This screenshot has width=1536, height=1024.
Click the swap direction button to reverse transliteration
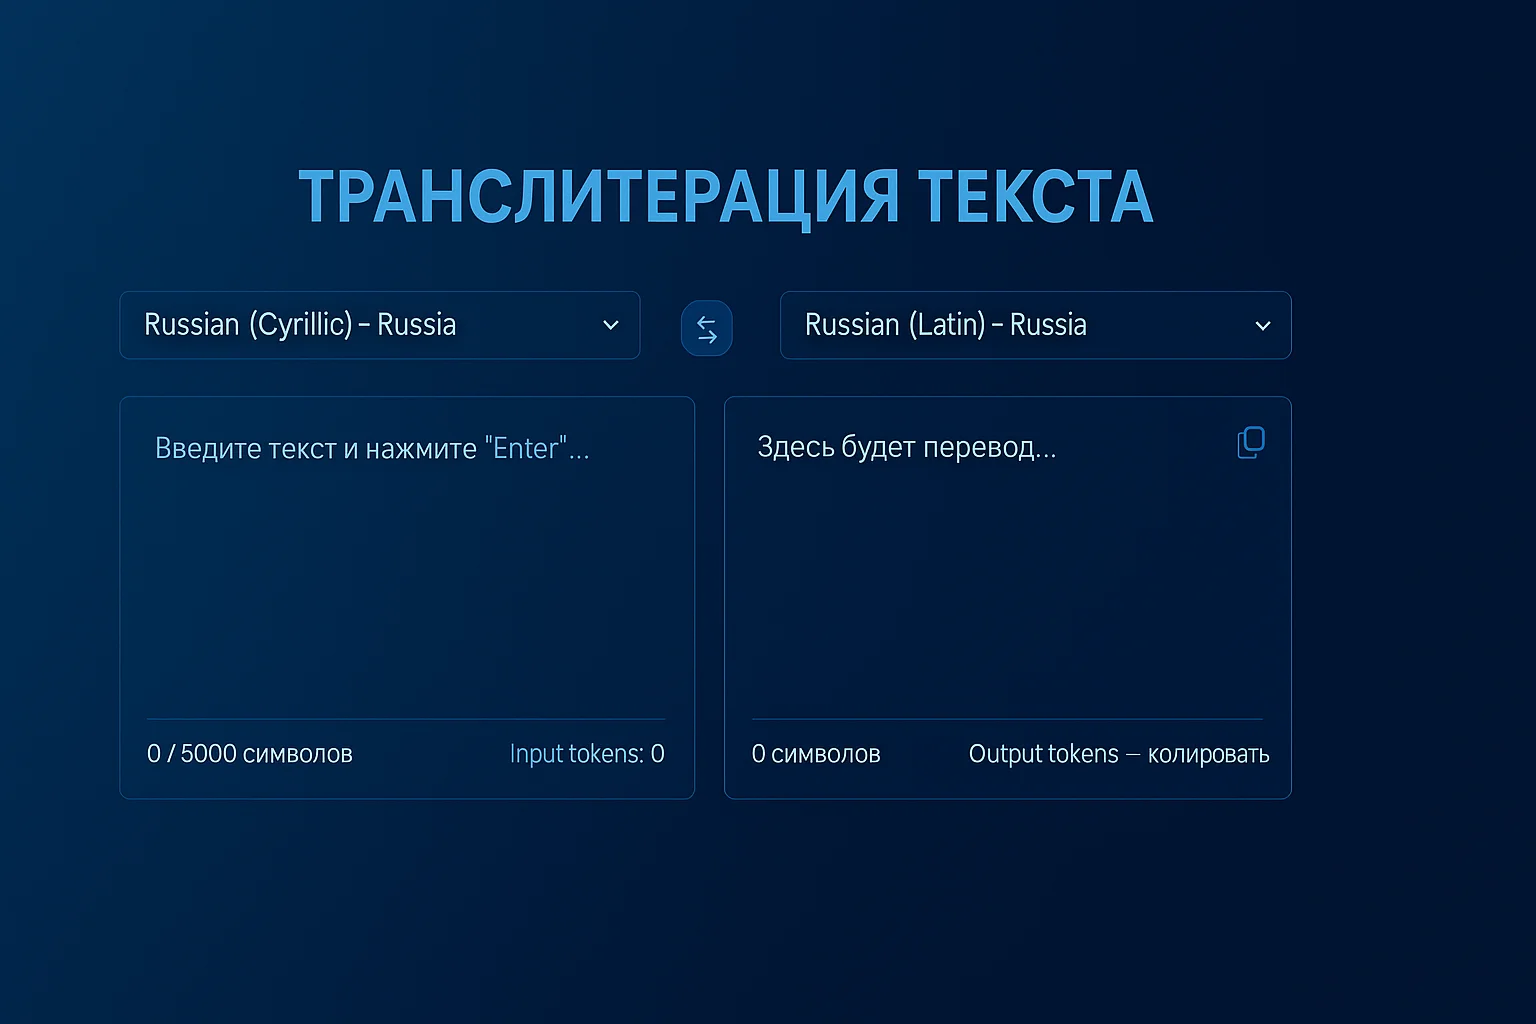(x=707, y=327)
